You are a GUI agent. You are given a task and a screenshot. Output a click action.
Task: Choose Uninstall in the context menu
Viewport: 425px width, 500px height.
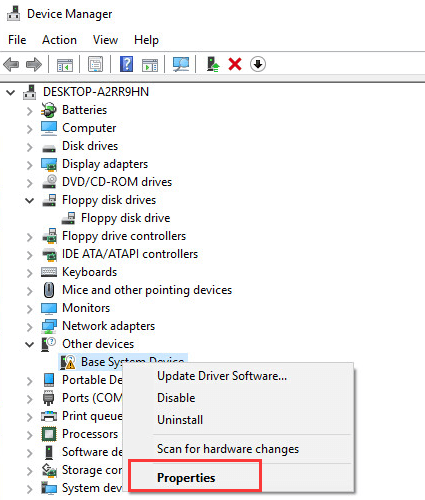tap(180, 420)
